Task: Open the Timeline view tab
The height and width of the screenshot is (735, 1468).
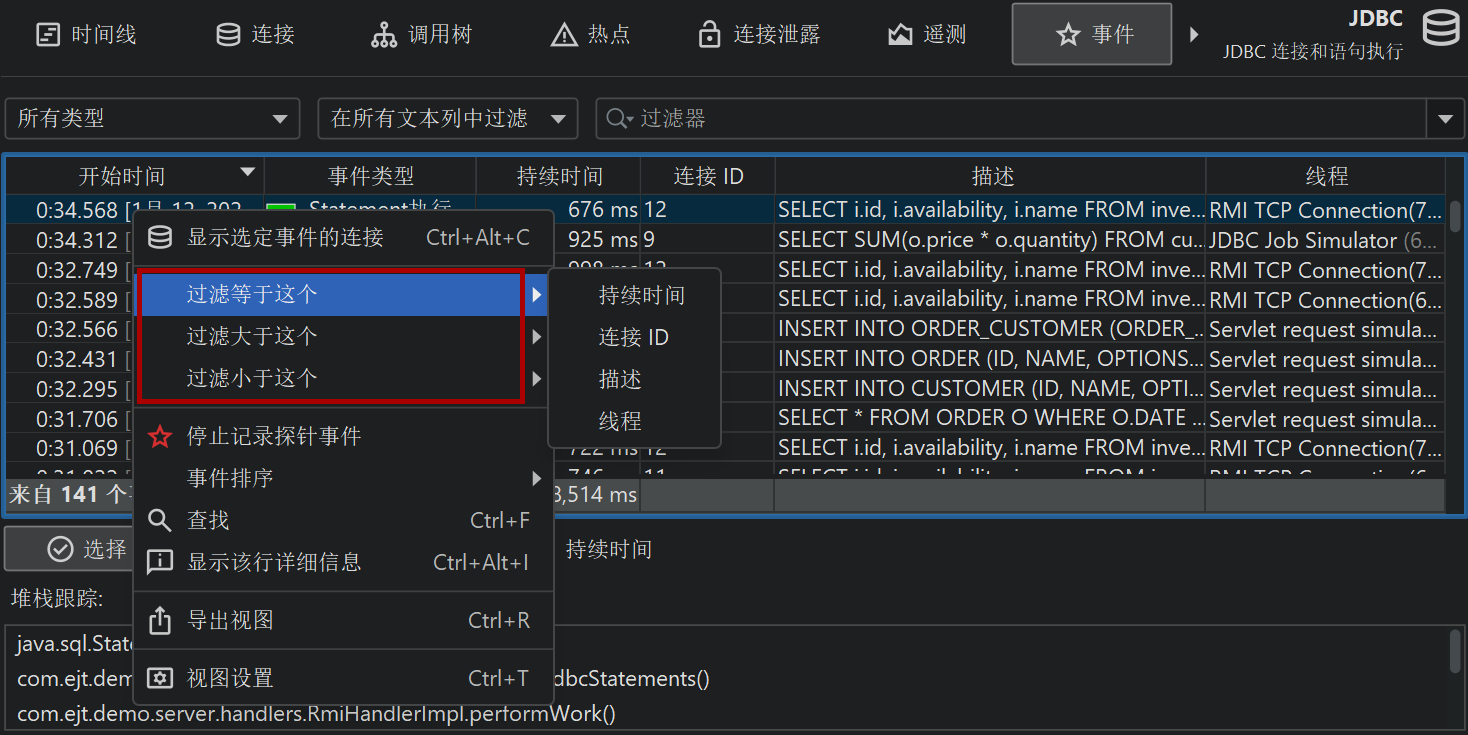Action: 86,35
